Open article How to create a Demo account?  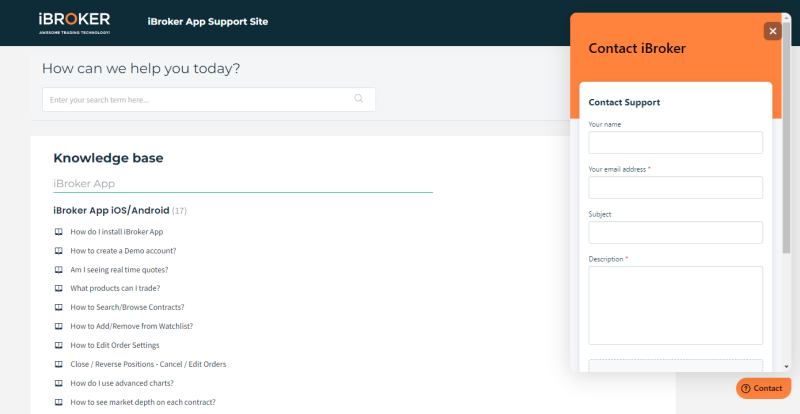(x=123, y=251)
